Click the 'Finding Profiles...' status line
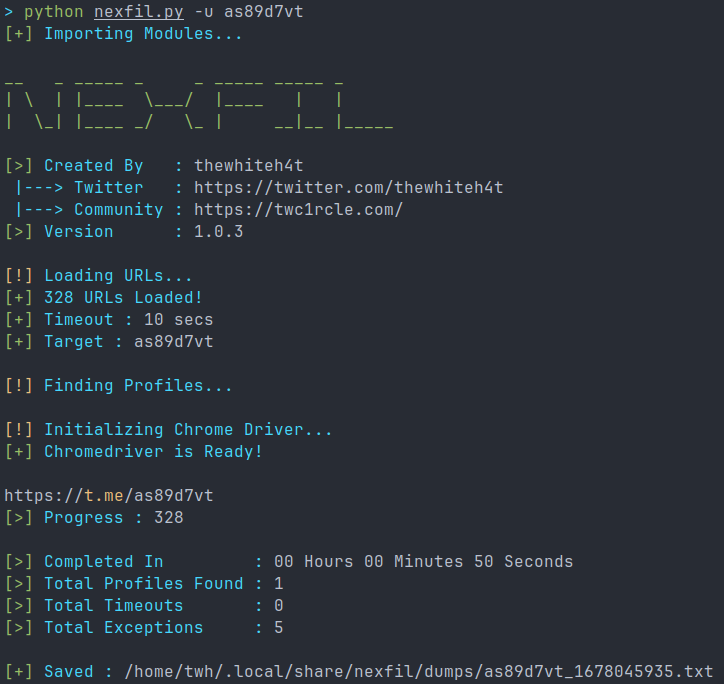 pos(118,386)
